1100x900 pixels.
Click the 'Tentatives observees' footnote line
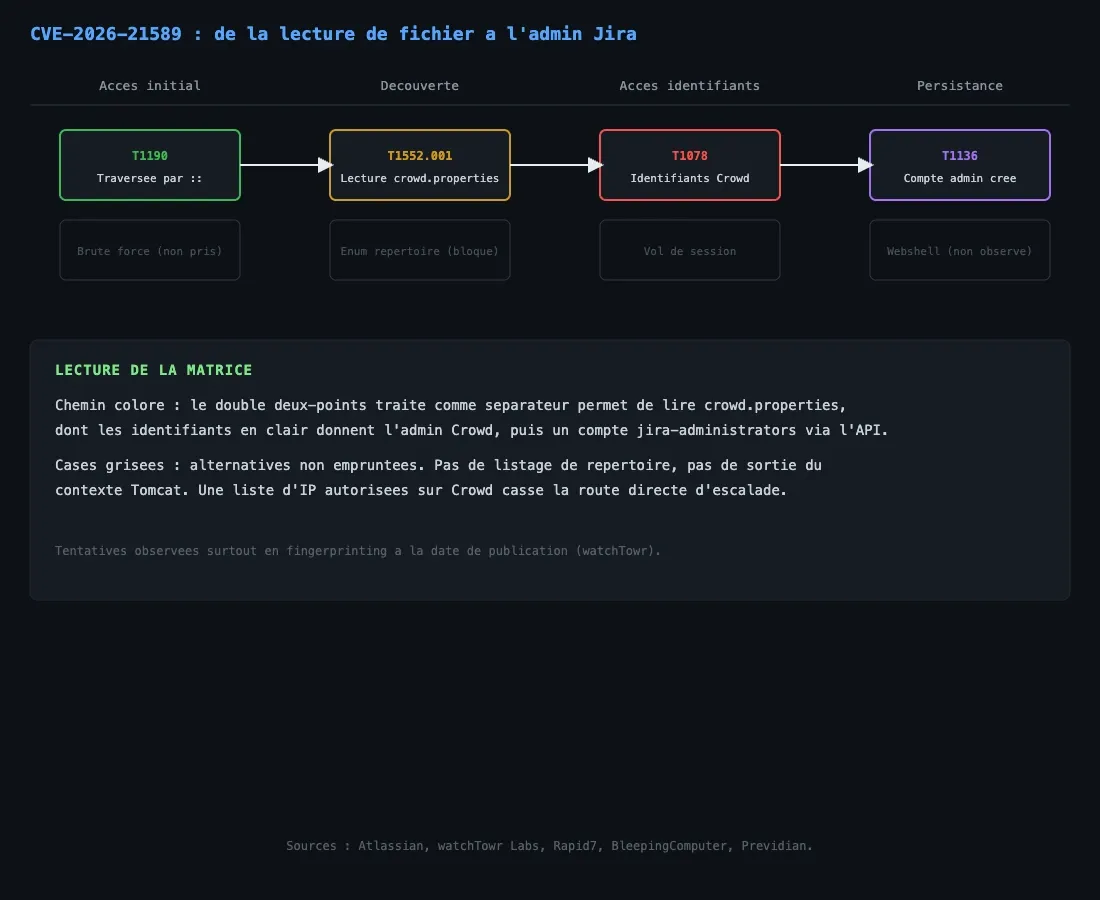click(x=358, y=551)
